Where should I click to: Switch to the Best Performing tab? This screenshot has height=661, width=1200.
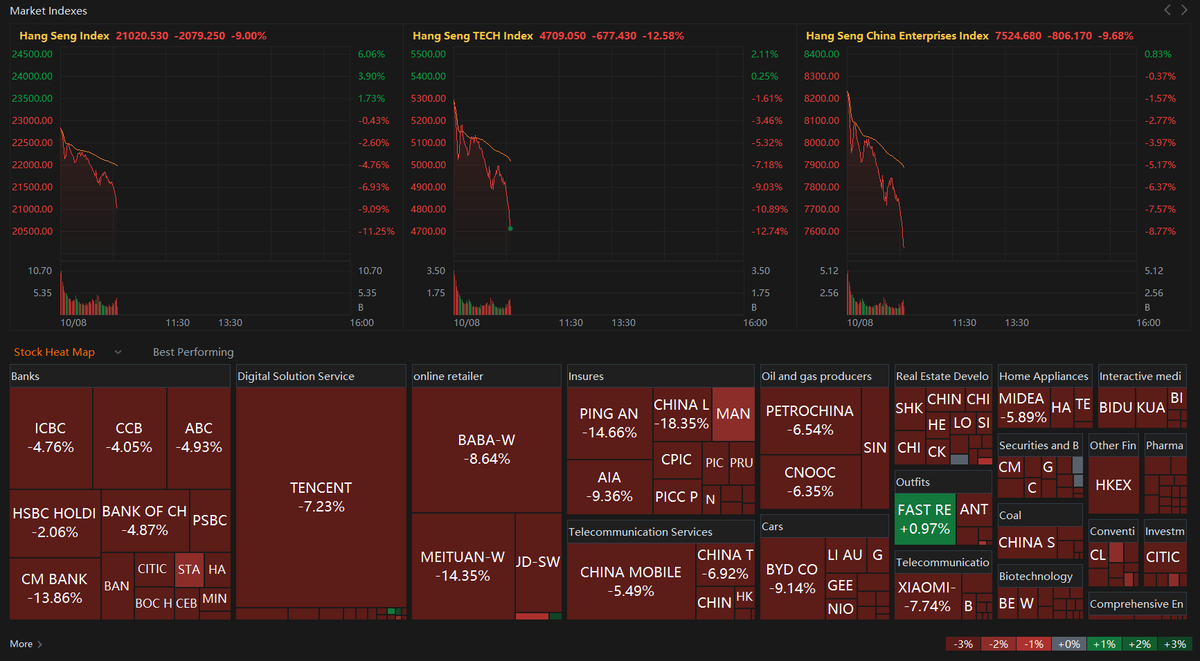193,352
